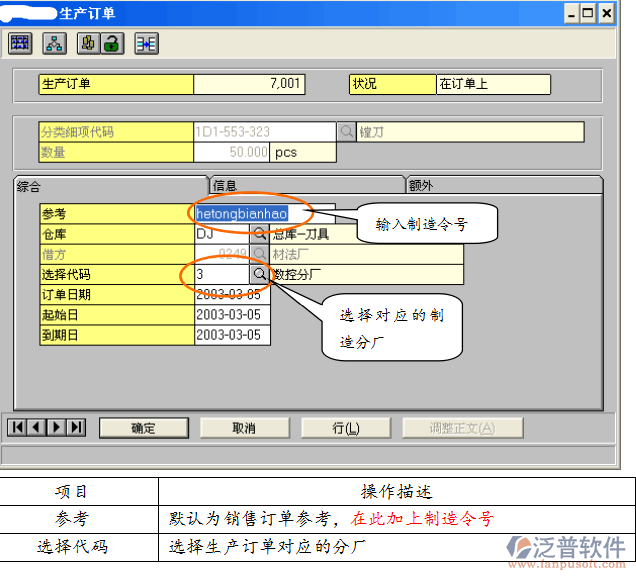Click the debit name 材法厂
Image resolution: width=636 pixels, height=580 pixels.
tap(290, 254)
